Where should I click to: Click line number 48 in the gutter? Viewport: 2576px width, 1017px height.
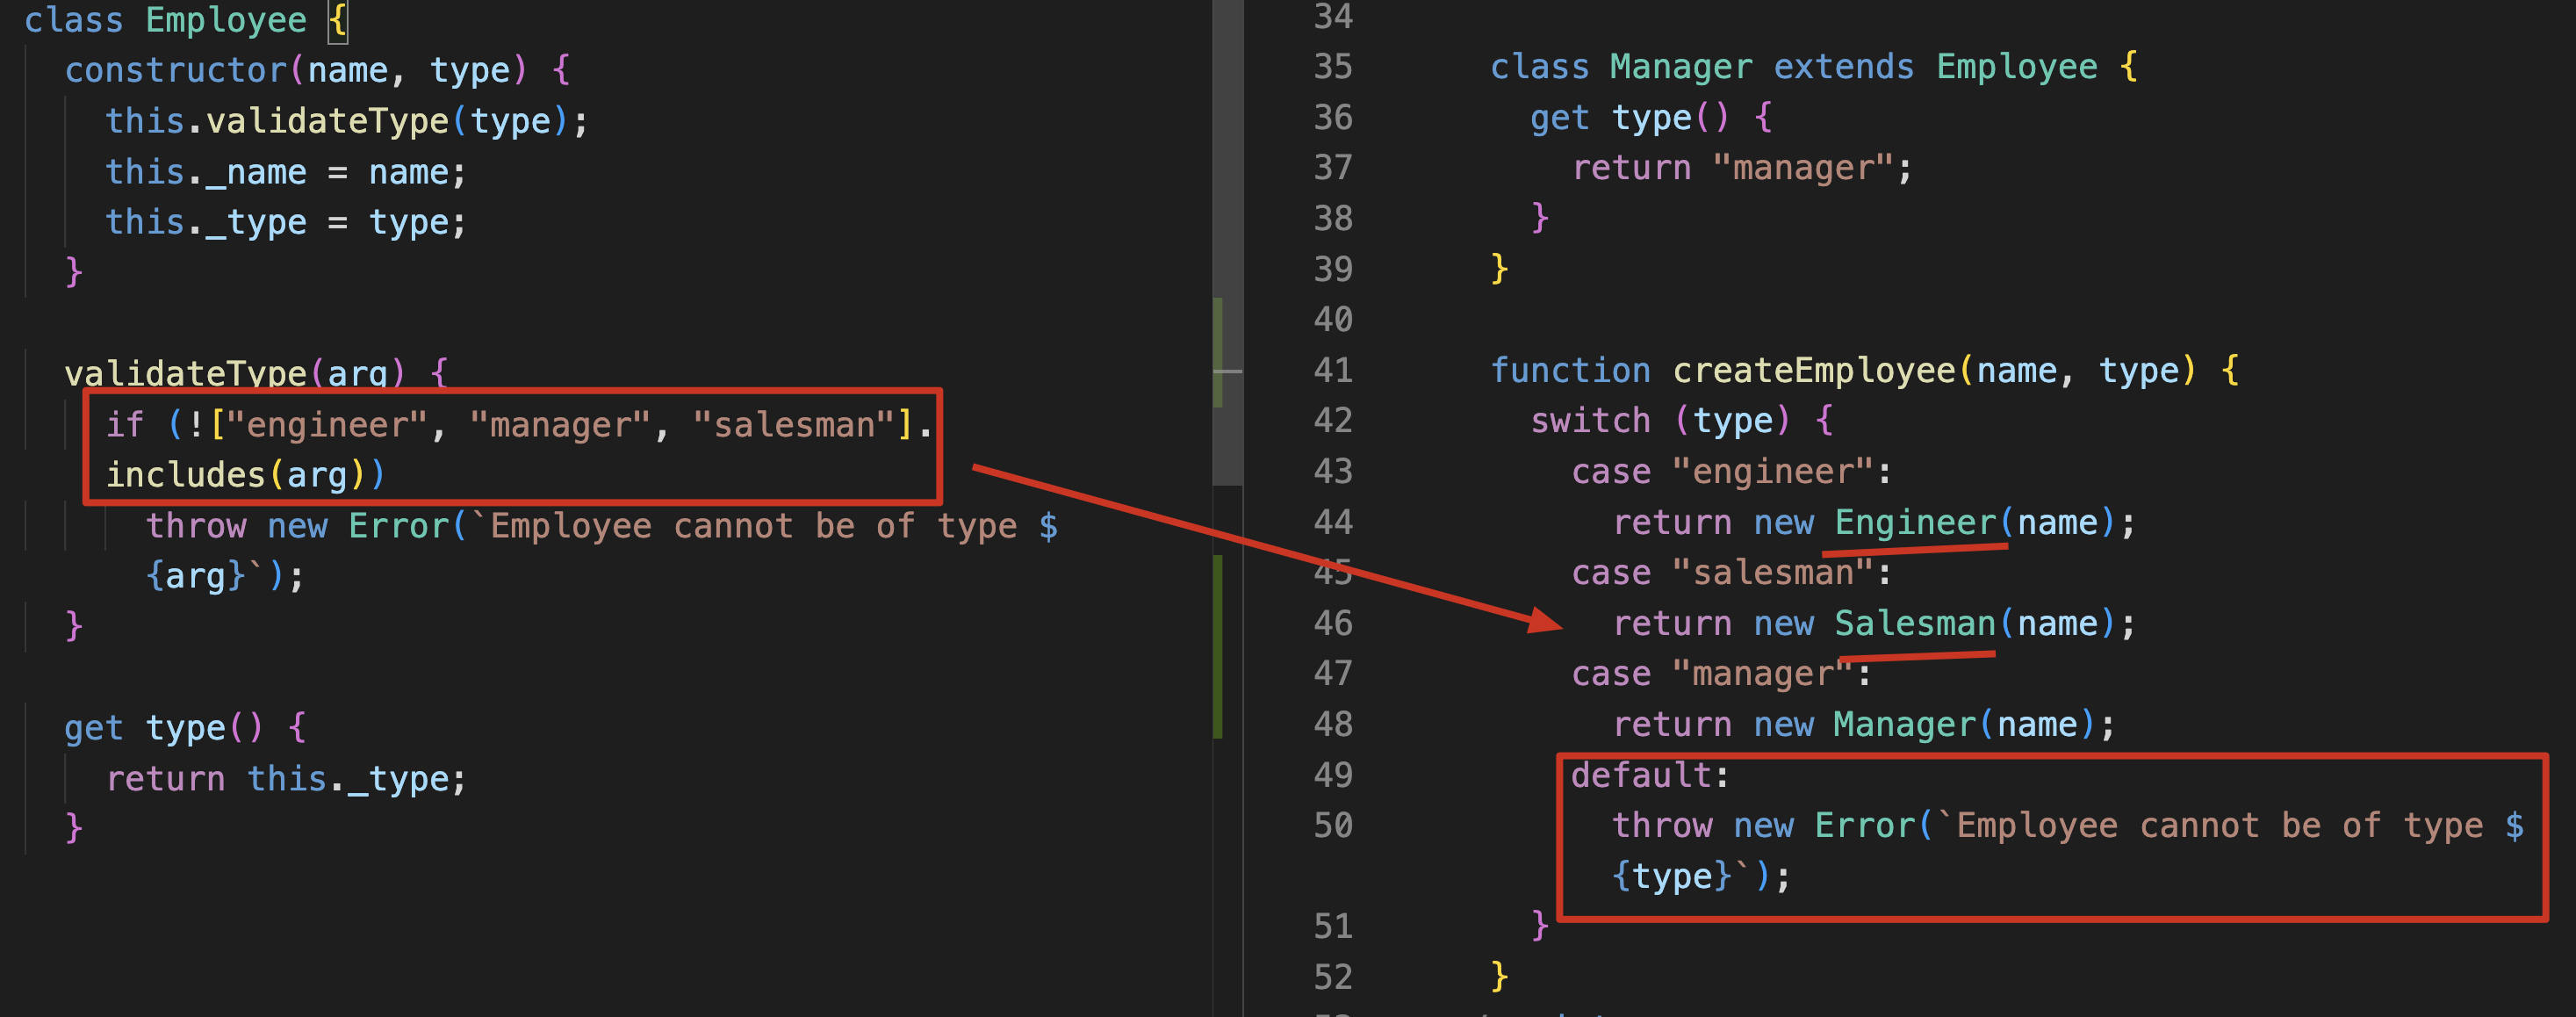click(1332, 724)
